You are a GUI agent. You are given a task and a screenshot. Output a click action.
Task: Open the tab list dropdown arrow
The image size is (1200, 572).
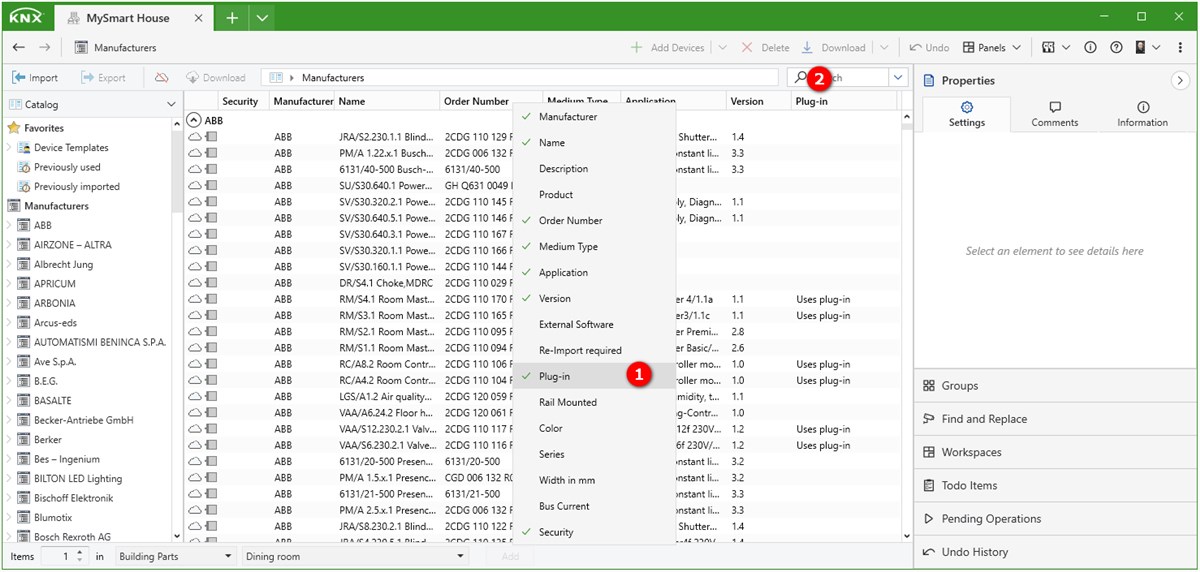[x=262, y=18]
